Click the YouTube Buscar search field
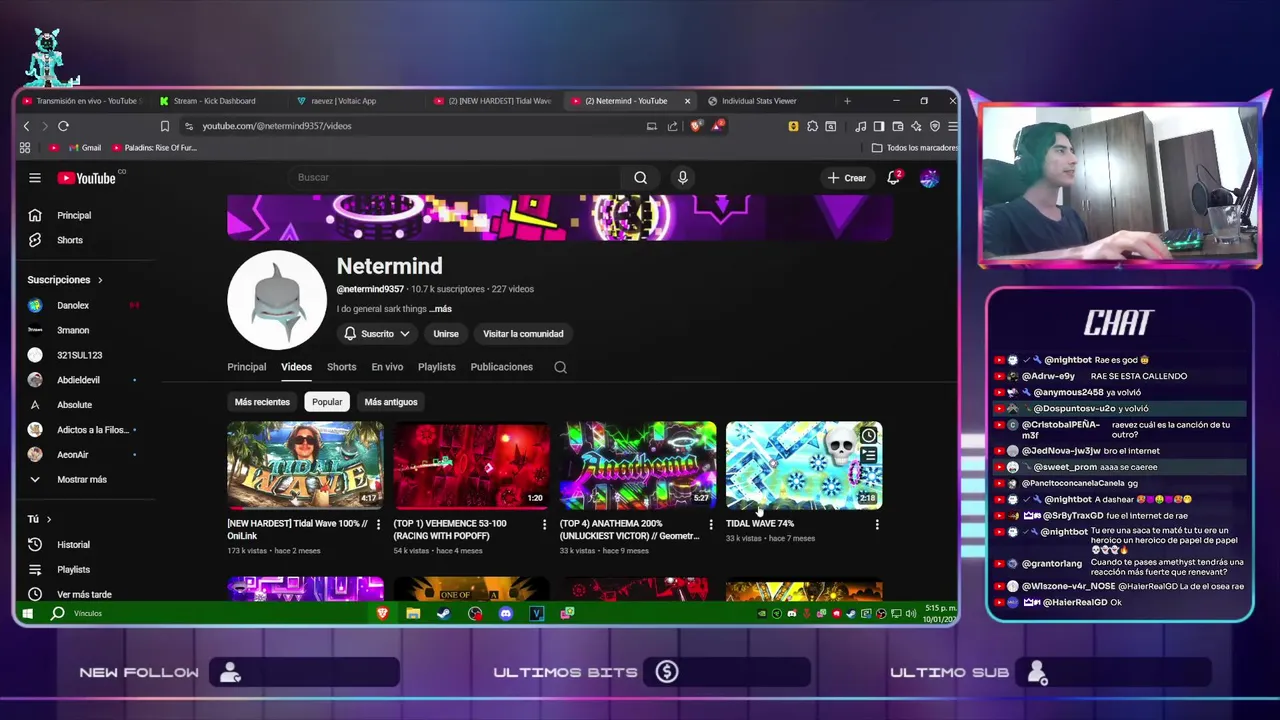This screenshot has width=1280, height=720. tap(456, 178)
